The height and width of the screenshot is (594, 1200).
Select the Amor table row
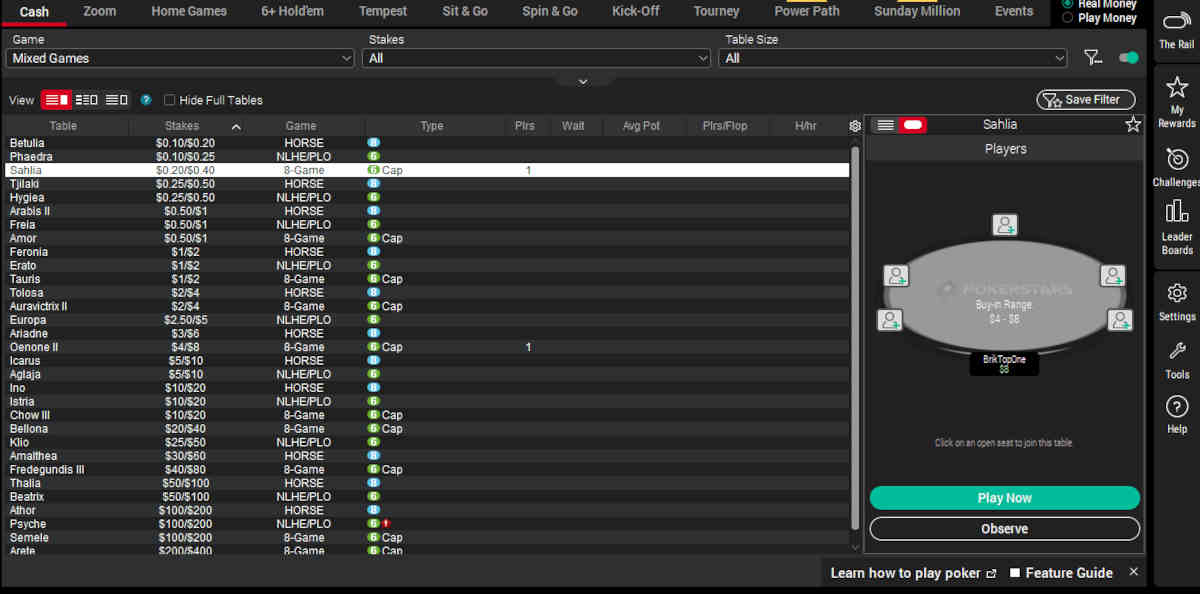pyautogui.click(x=427, y=238)
